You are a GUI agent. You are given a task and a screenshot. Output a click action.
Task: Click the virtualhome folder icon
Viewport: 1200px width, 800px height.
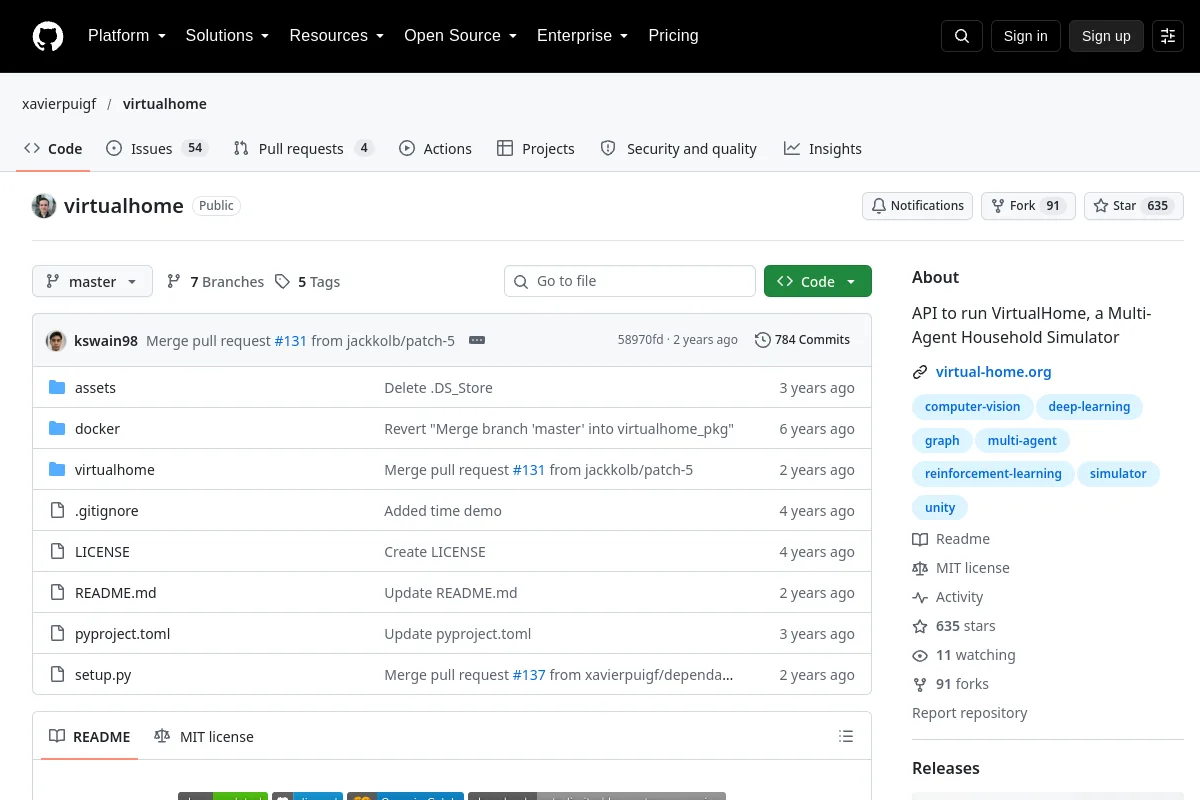tap(57, 470)
